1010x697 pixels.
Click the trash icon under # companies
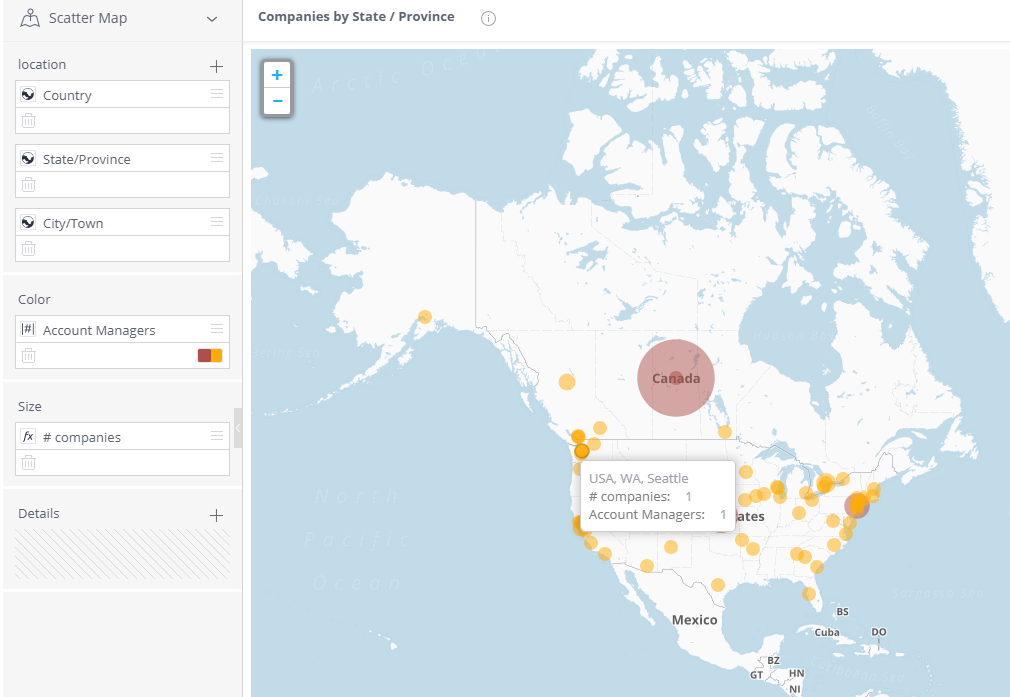[30, 462]
